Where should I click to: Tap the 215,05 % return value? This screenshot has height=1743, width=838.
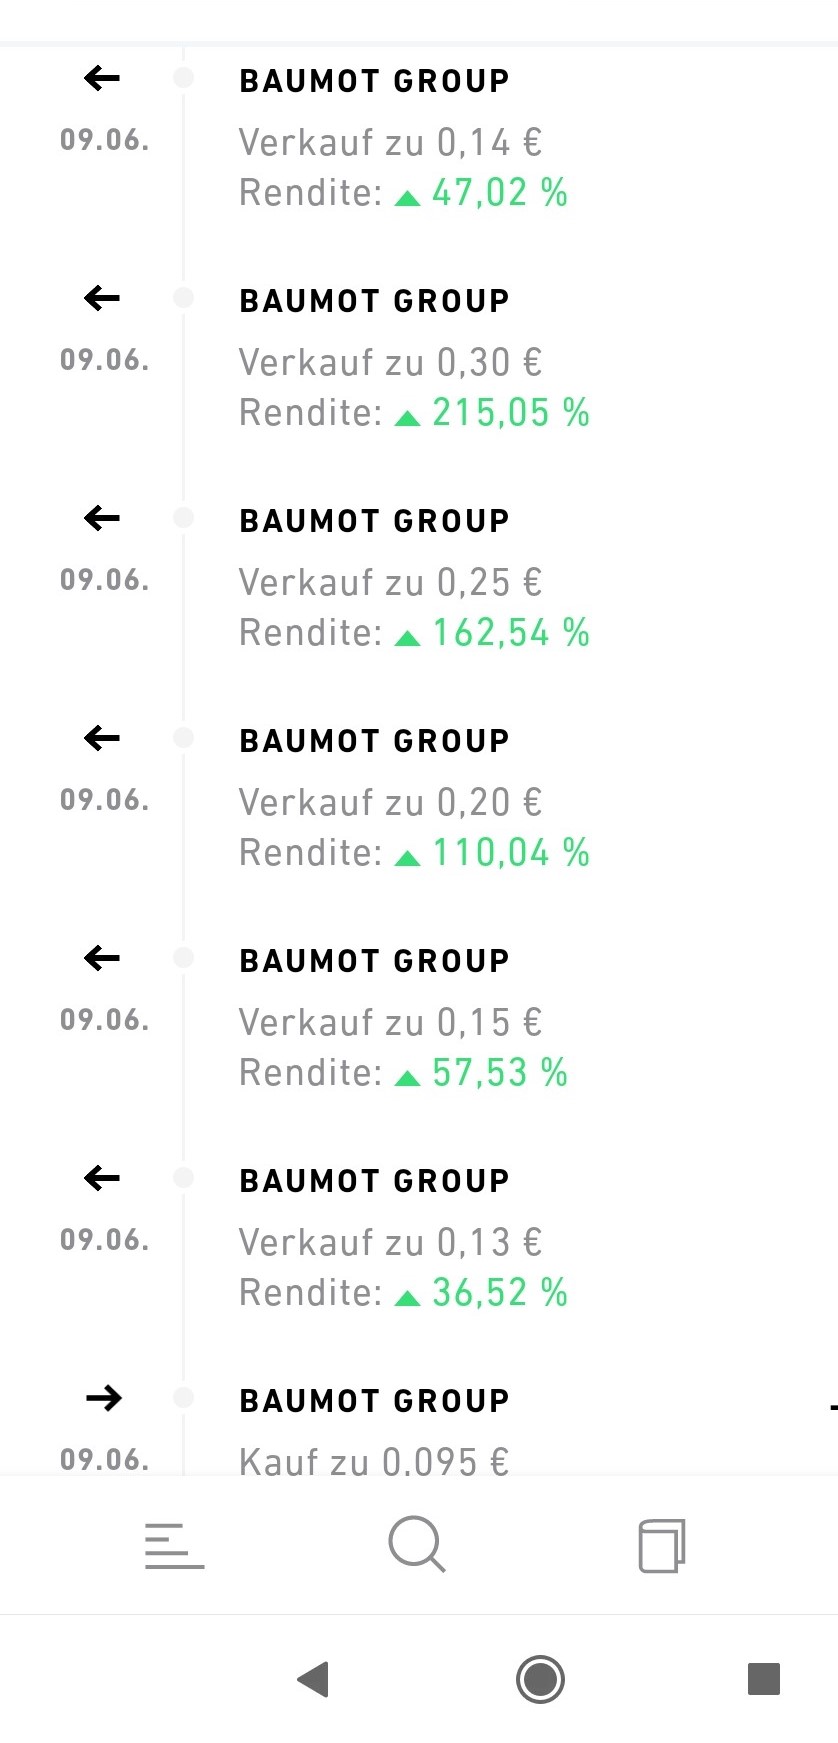click(x=510, y=413)
